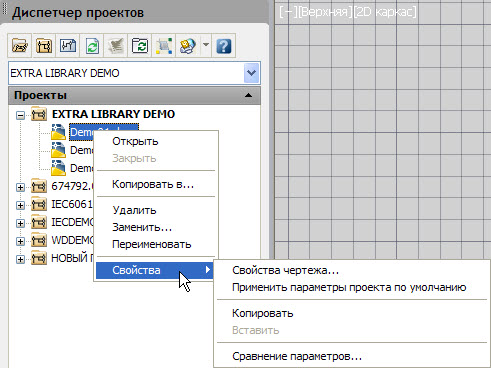Screen dimensions: 491x368
Task: Click the 674792 project folder icon
Action: pyautogui.click(x=39, y=186)
